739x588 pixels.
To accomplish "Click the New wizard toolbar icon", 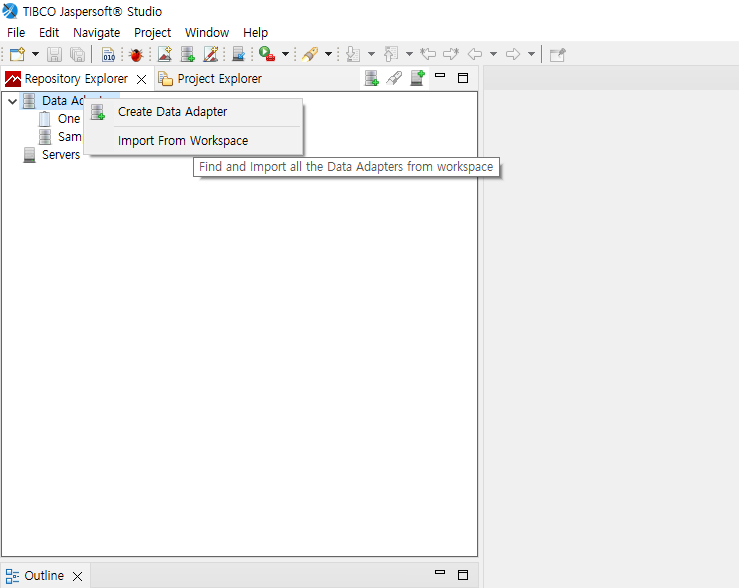I will pyautogui.click(x=17, y=54).
